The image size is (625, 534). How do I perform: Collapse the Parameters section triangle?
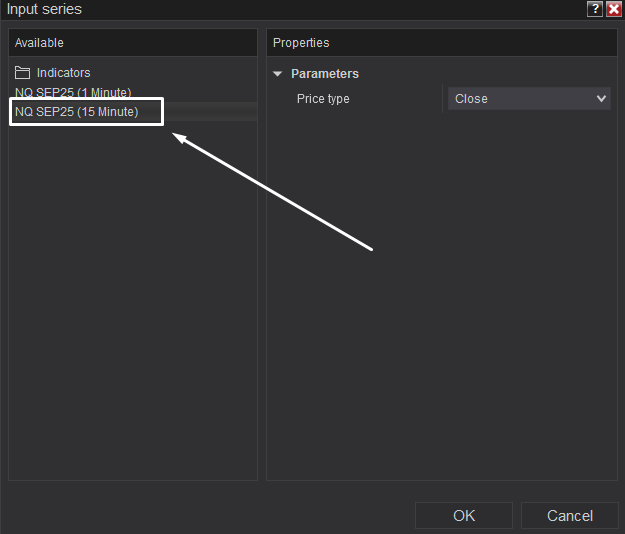pos(277,74)
